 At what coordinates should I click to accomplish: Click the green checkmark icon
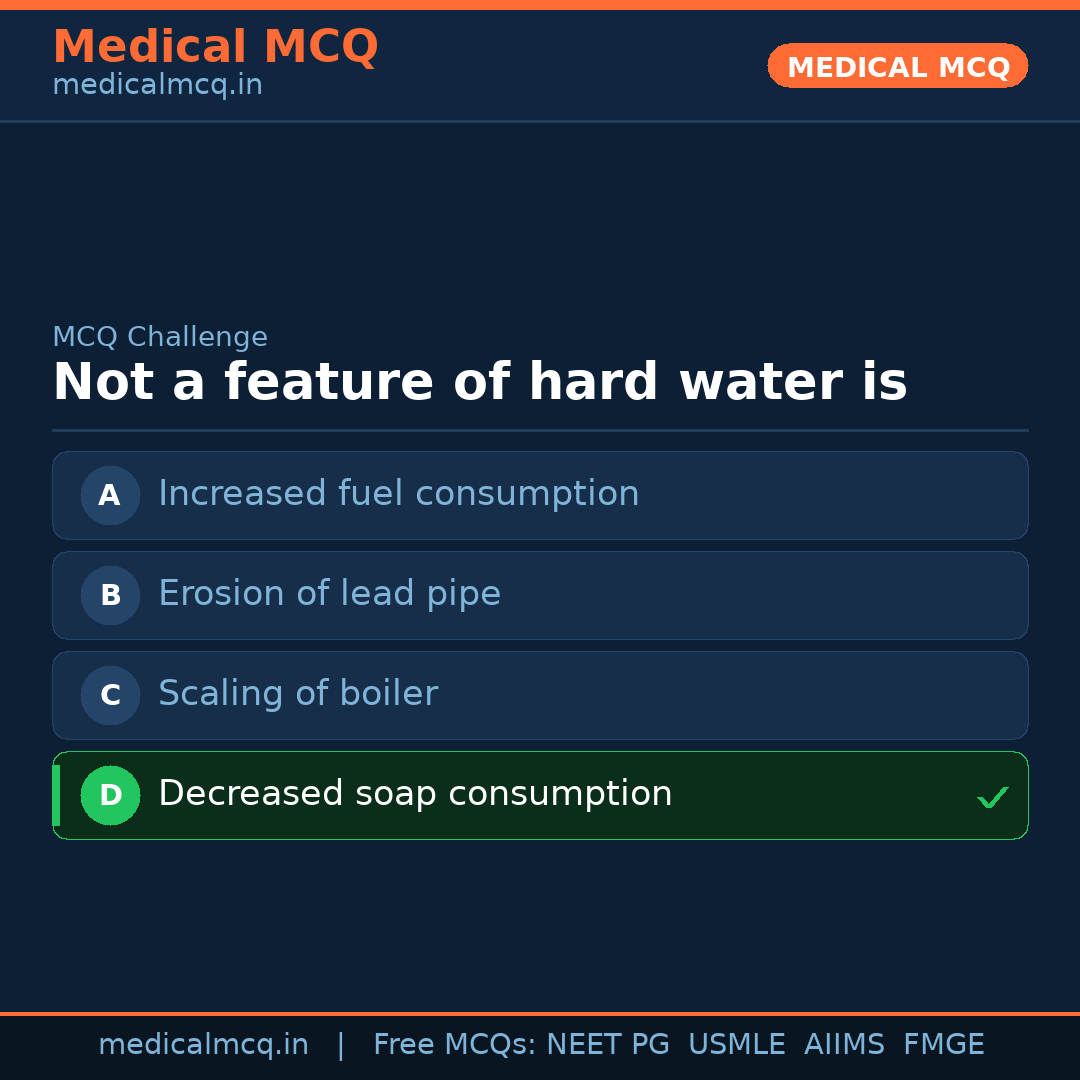[992, 797]
